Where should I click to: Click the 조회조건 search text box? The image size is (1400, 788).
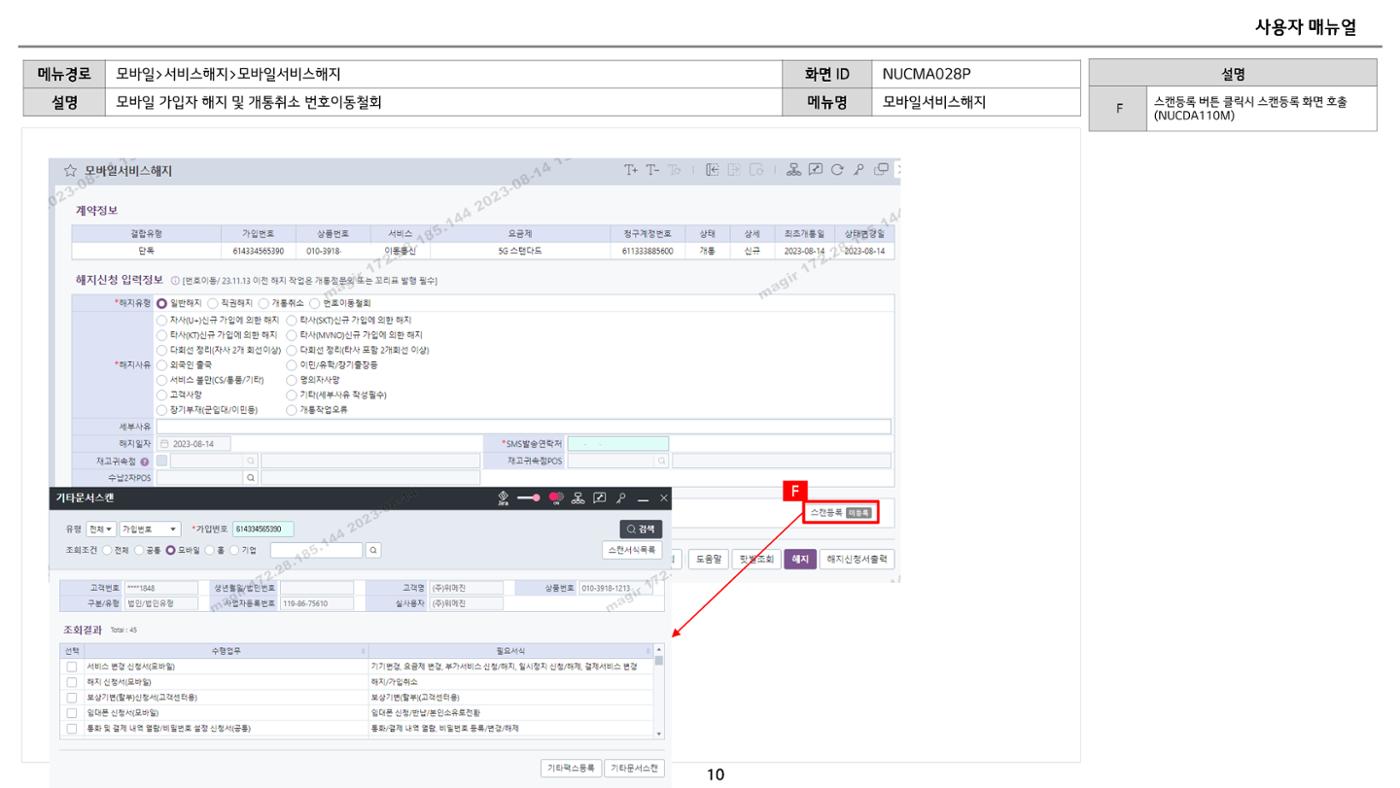pyautogui.click(x=317, y=549)
